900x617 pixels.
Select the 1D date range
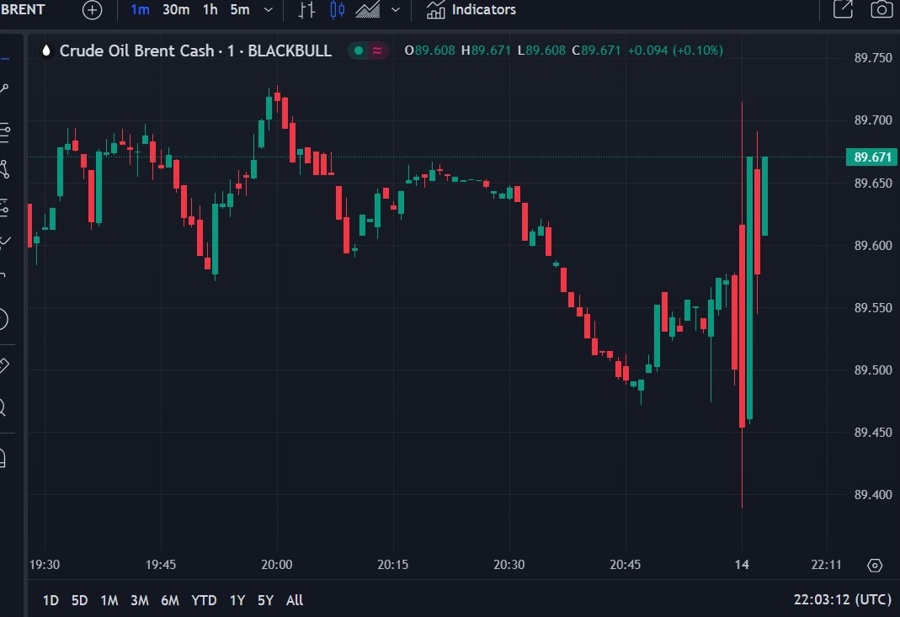coord(51,600)
